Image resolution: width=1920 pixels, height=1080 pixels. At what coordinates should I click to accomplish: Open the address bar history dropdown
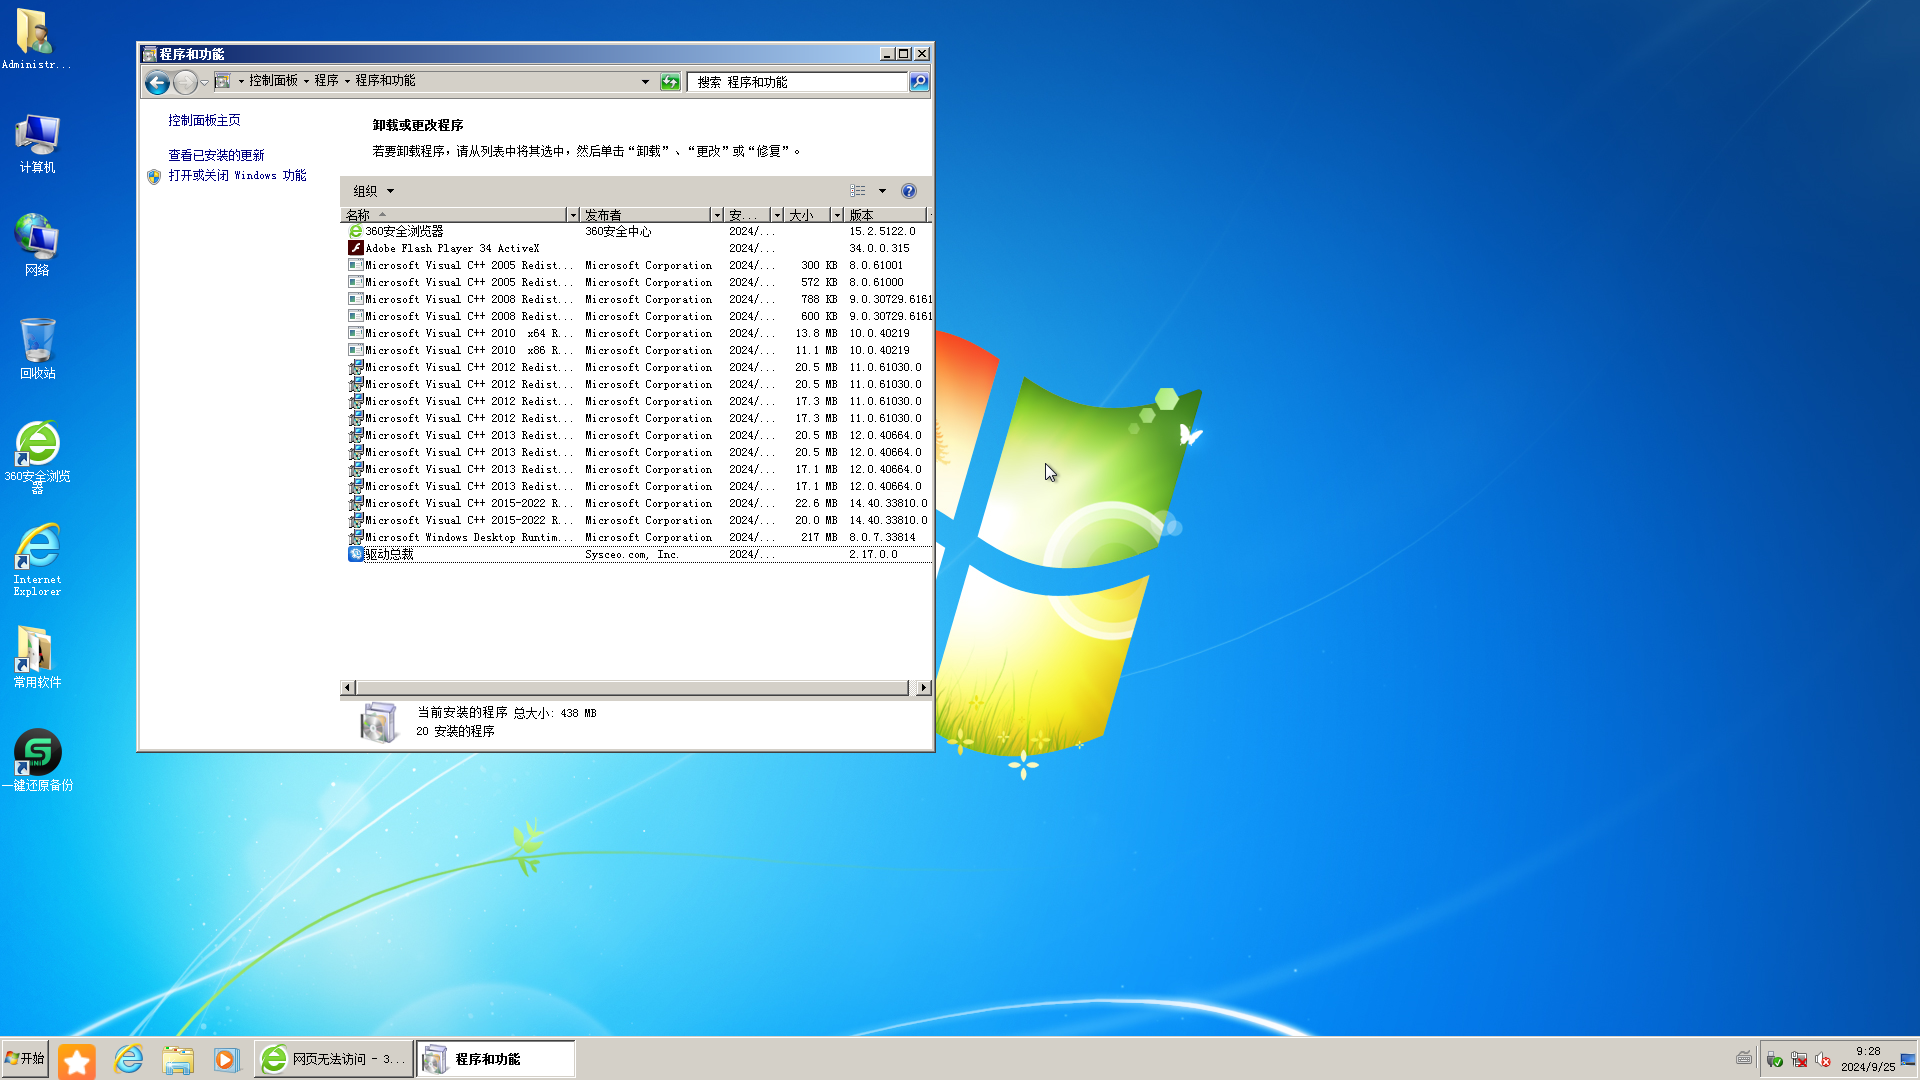[645, 82]
